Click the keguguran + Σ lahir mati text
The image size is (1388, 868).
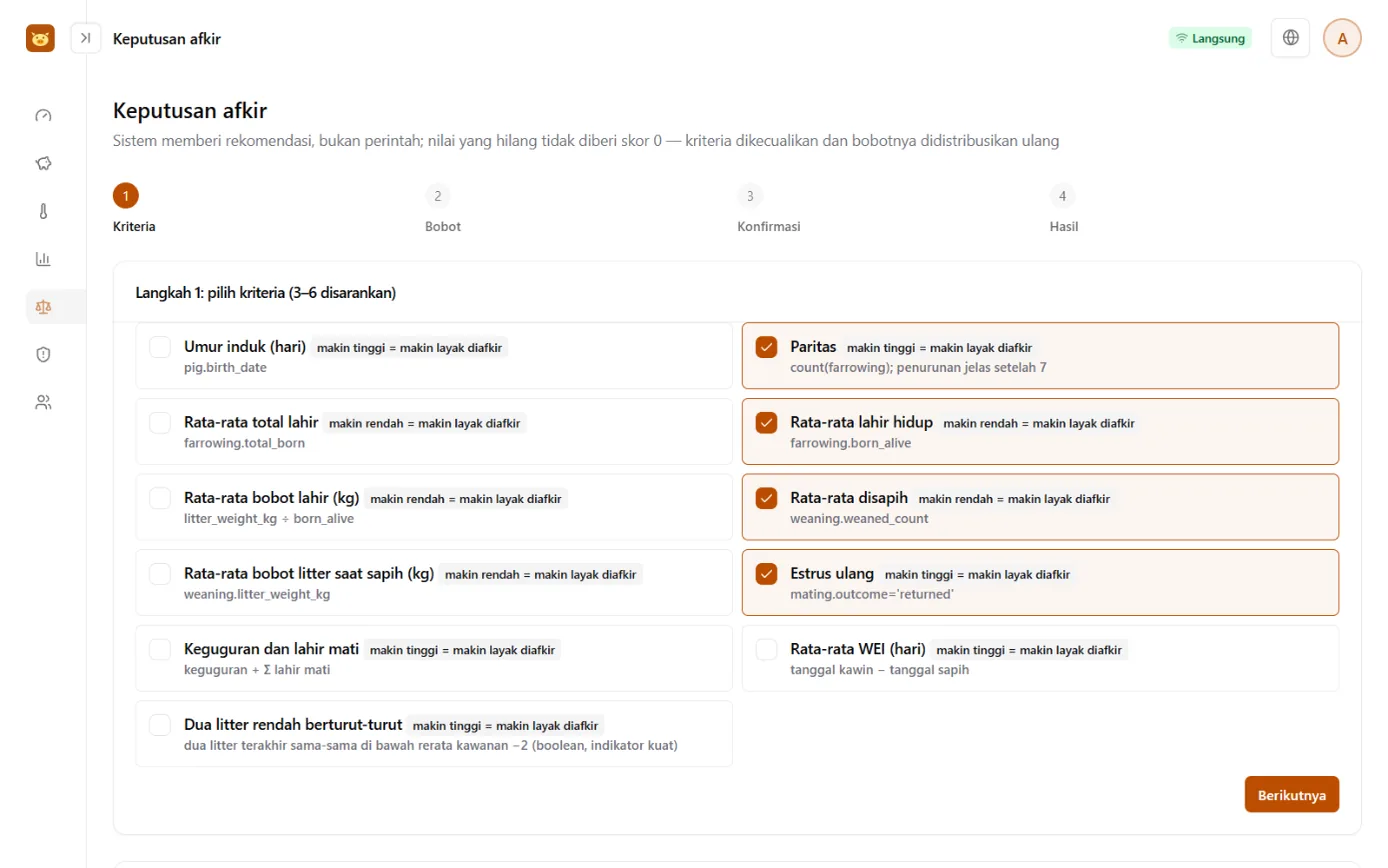pyautogui.click(x=257, y=670)
